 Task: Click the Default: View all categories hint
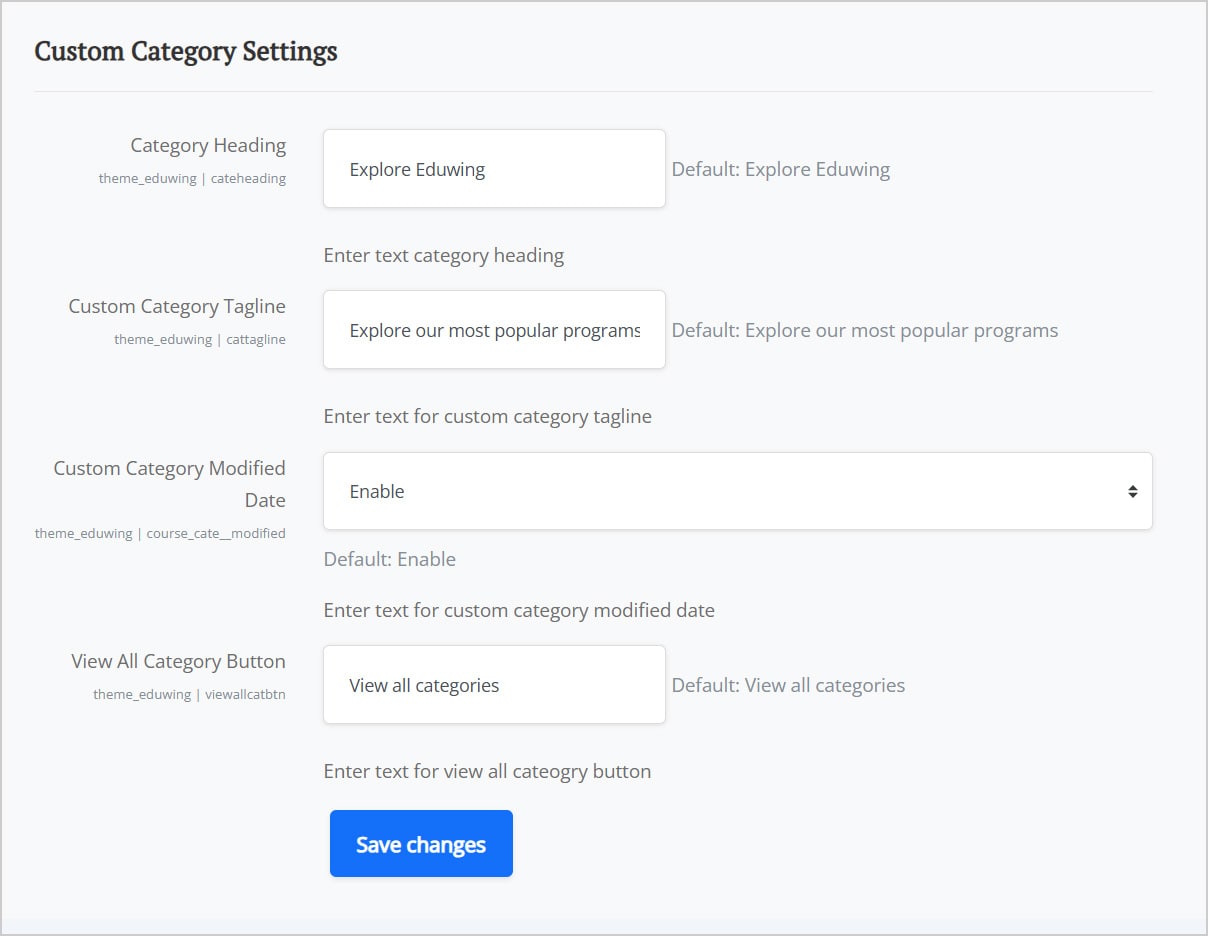[790, 685]
